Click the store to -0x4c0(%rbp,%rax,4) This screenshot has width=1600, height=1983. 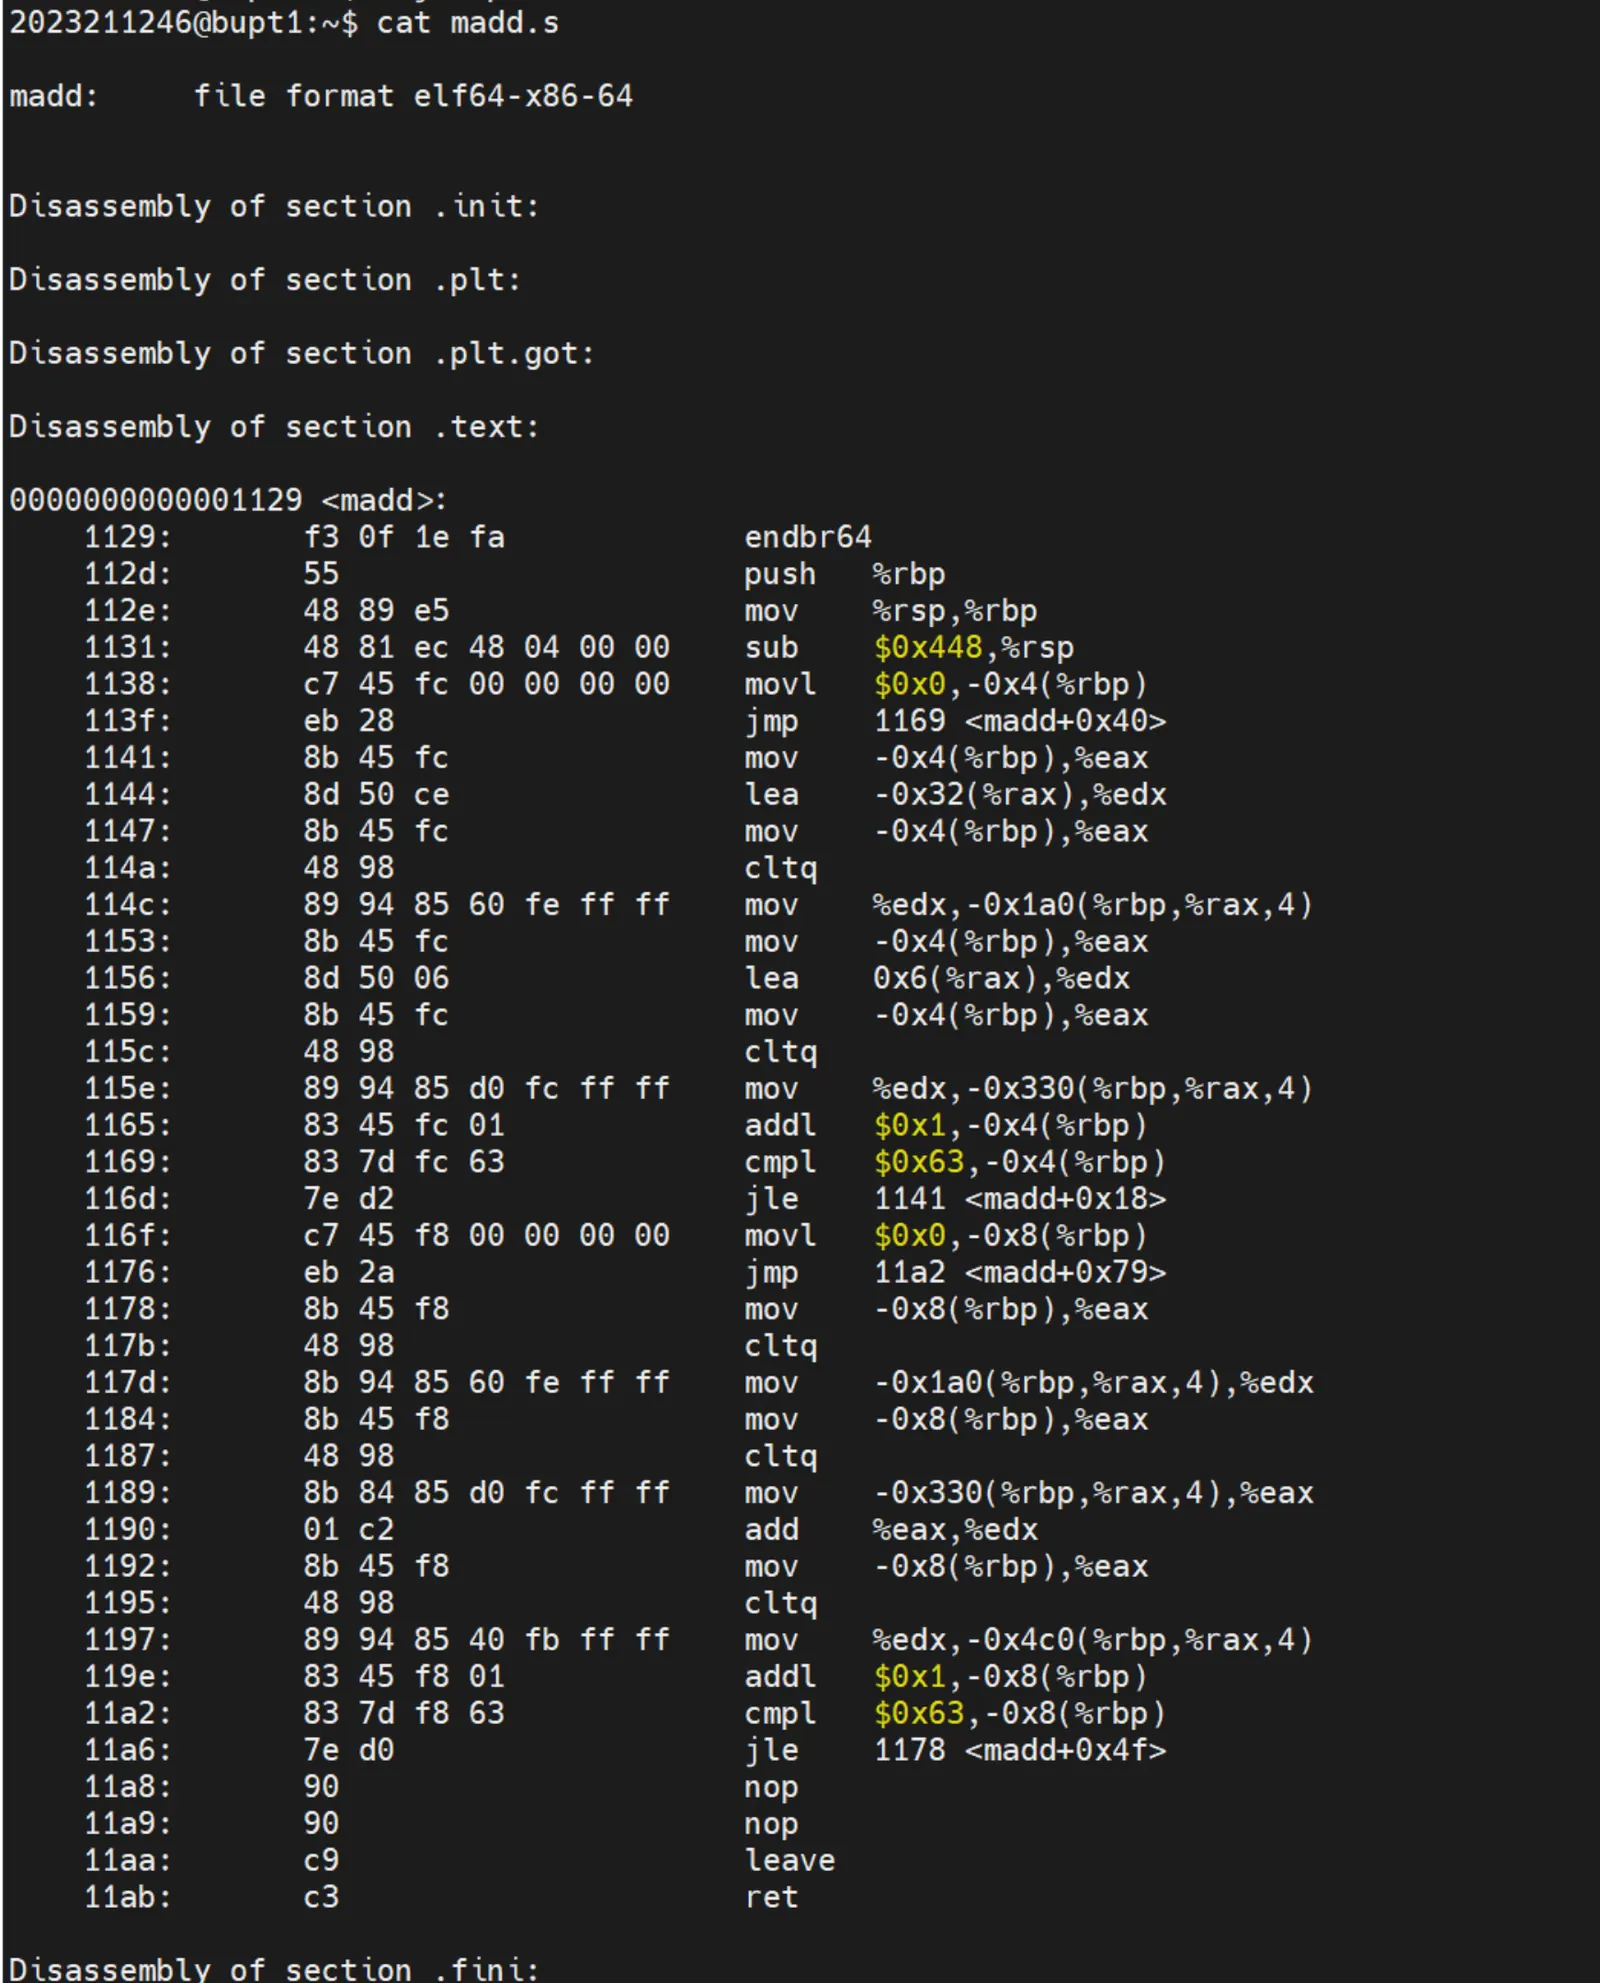coord(1092,1640)
